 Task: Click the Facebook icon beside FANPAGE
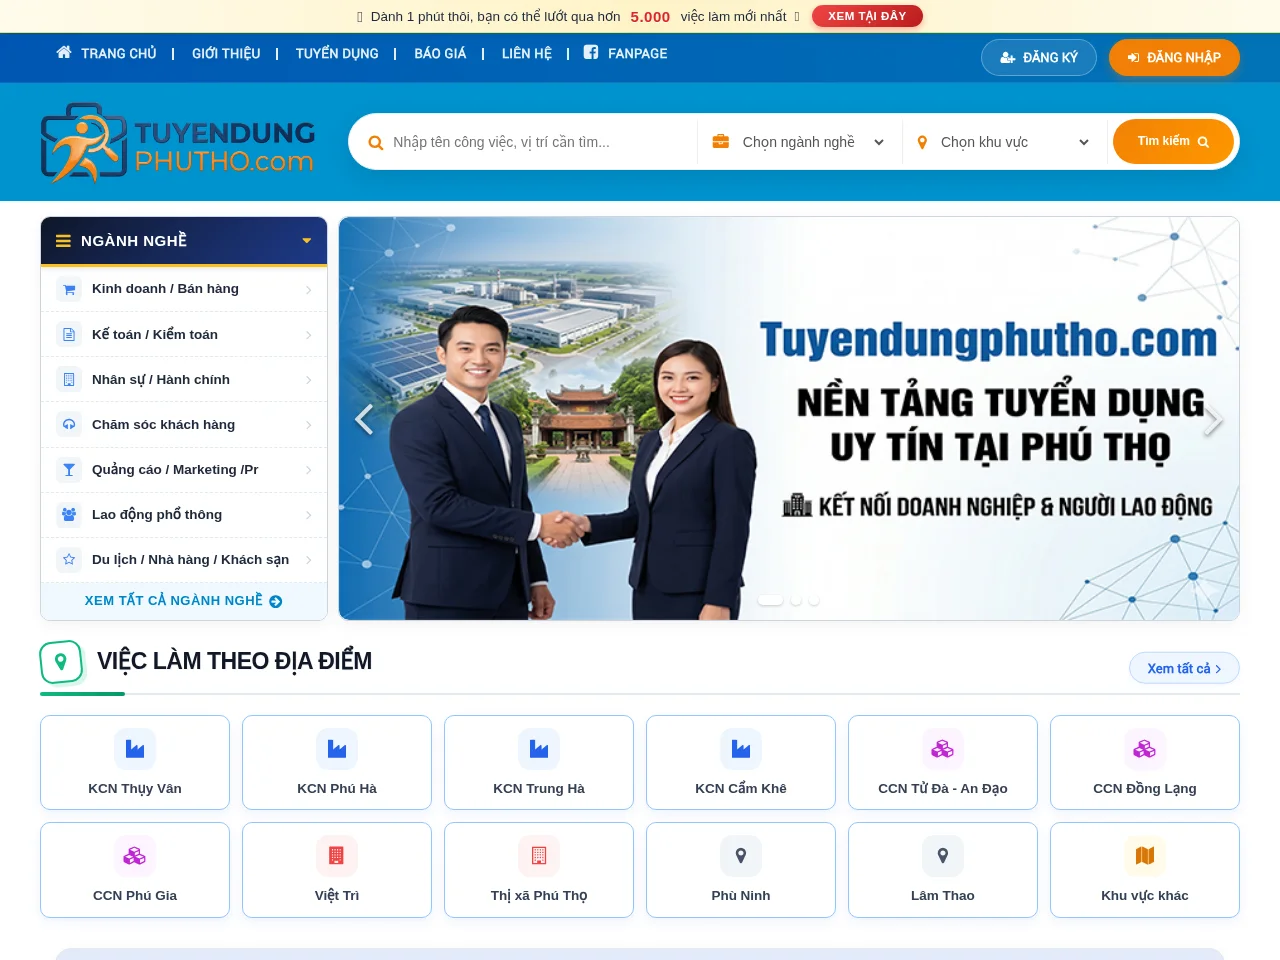point(591,52)
